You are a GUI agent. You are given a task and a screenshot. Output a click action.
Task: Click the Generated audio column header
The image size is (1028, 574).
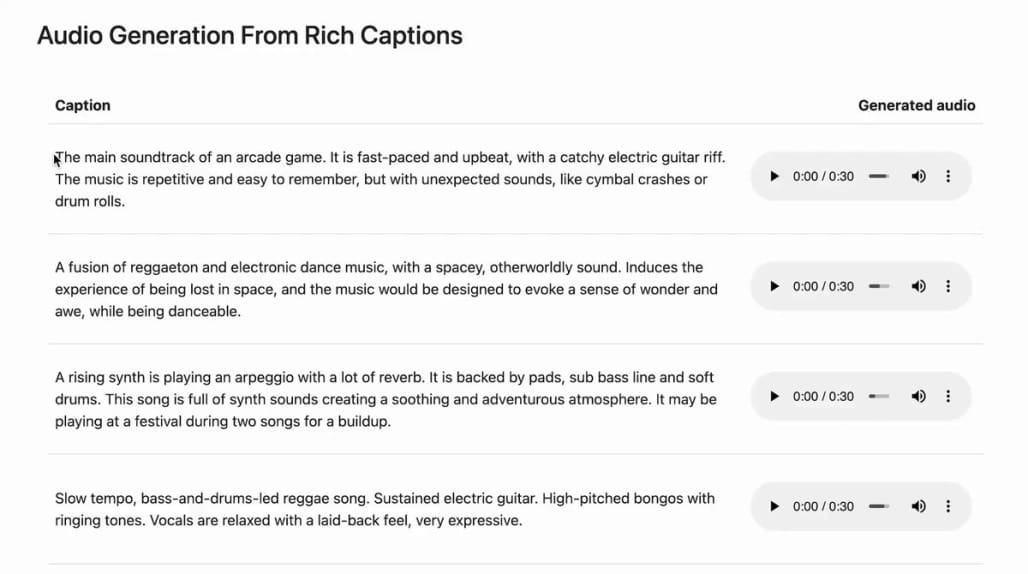[x=916, y=105]
